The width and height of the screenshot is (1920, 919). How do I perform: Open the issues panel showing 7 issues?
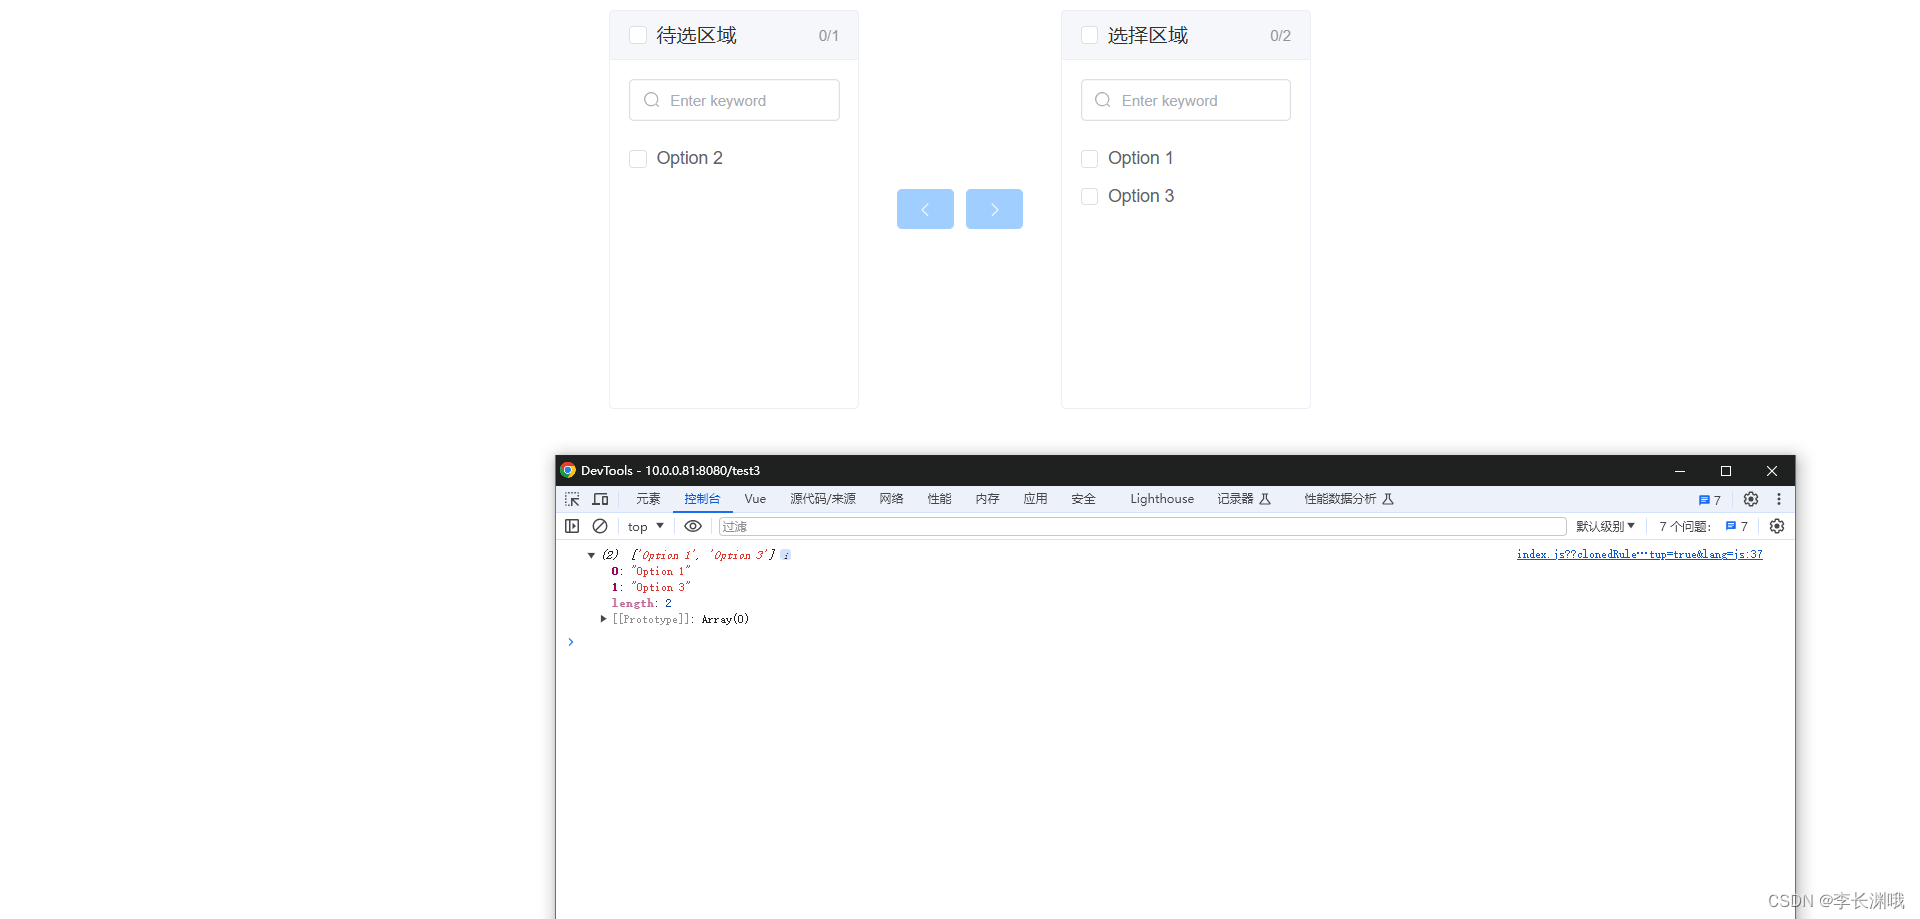(1708, 499)
